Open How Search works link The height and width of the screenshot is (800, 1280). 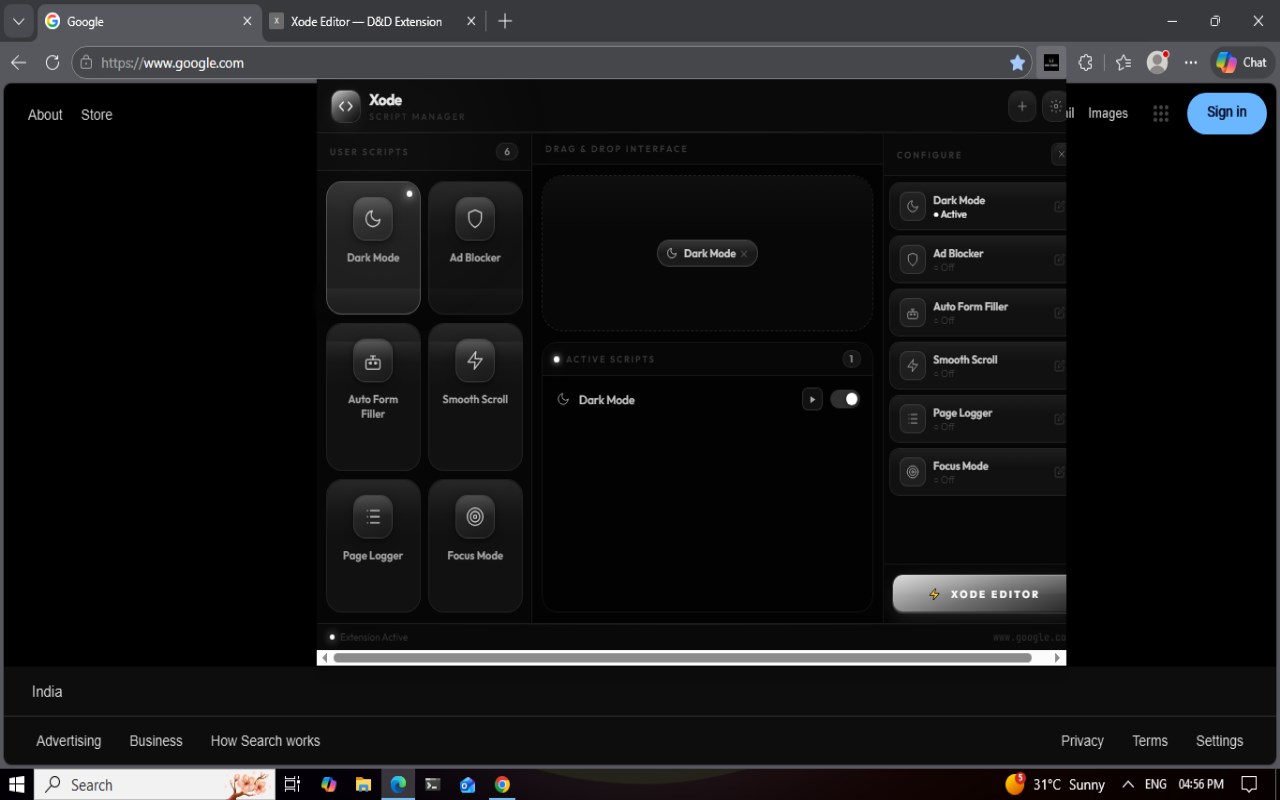click(266, 741)
